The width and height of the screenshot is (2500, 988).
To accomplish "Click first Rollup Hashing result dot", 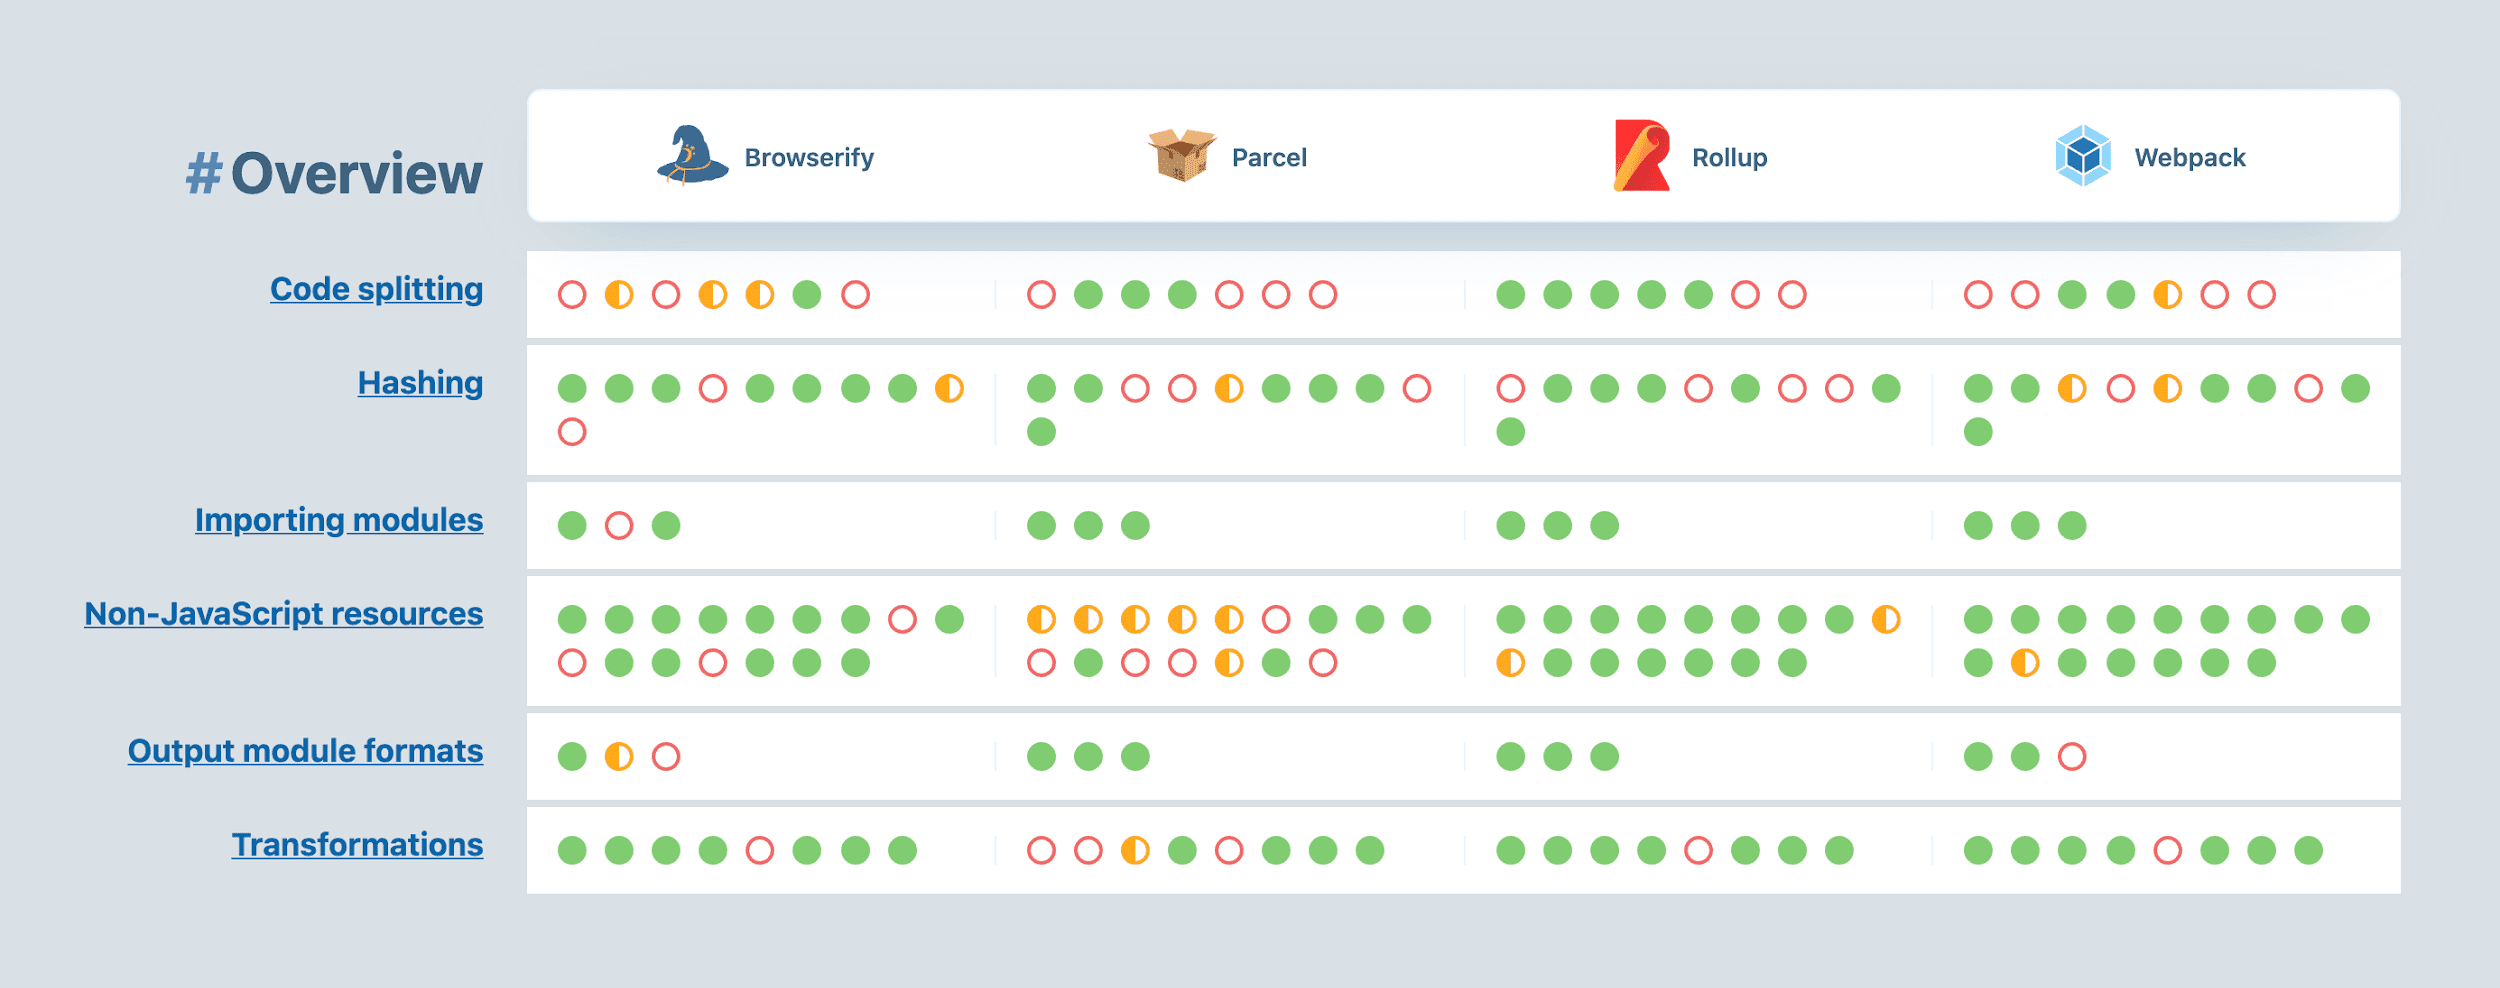I will click(x=1510, y=388).
